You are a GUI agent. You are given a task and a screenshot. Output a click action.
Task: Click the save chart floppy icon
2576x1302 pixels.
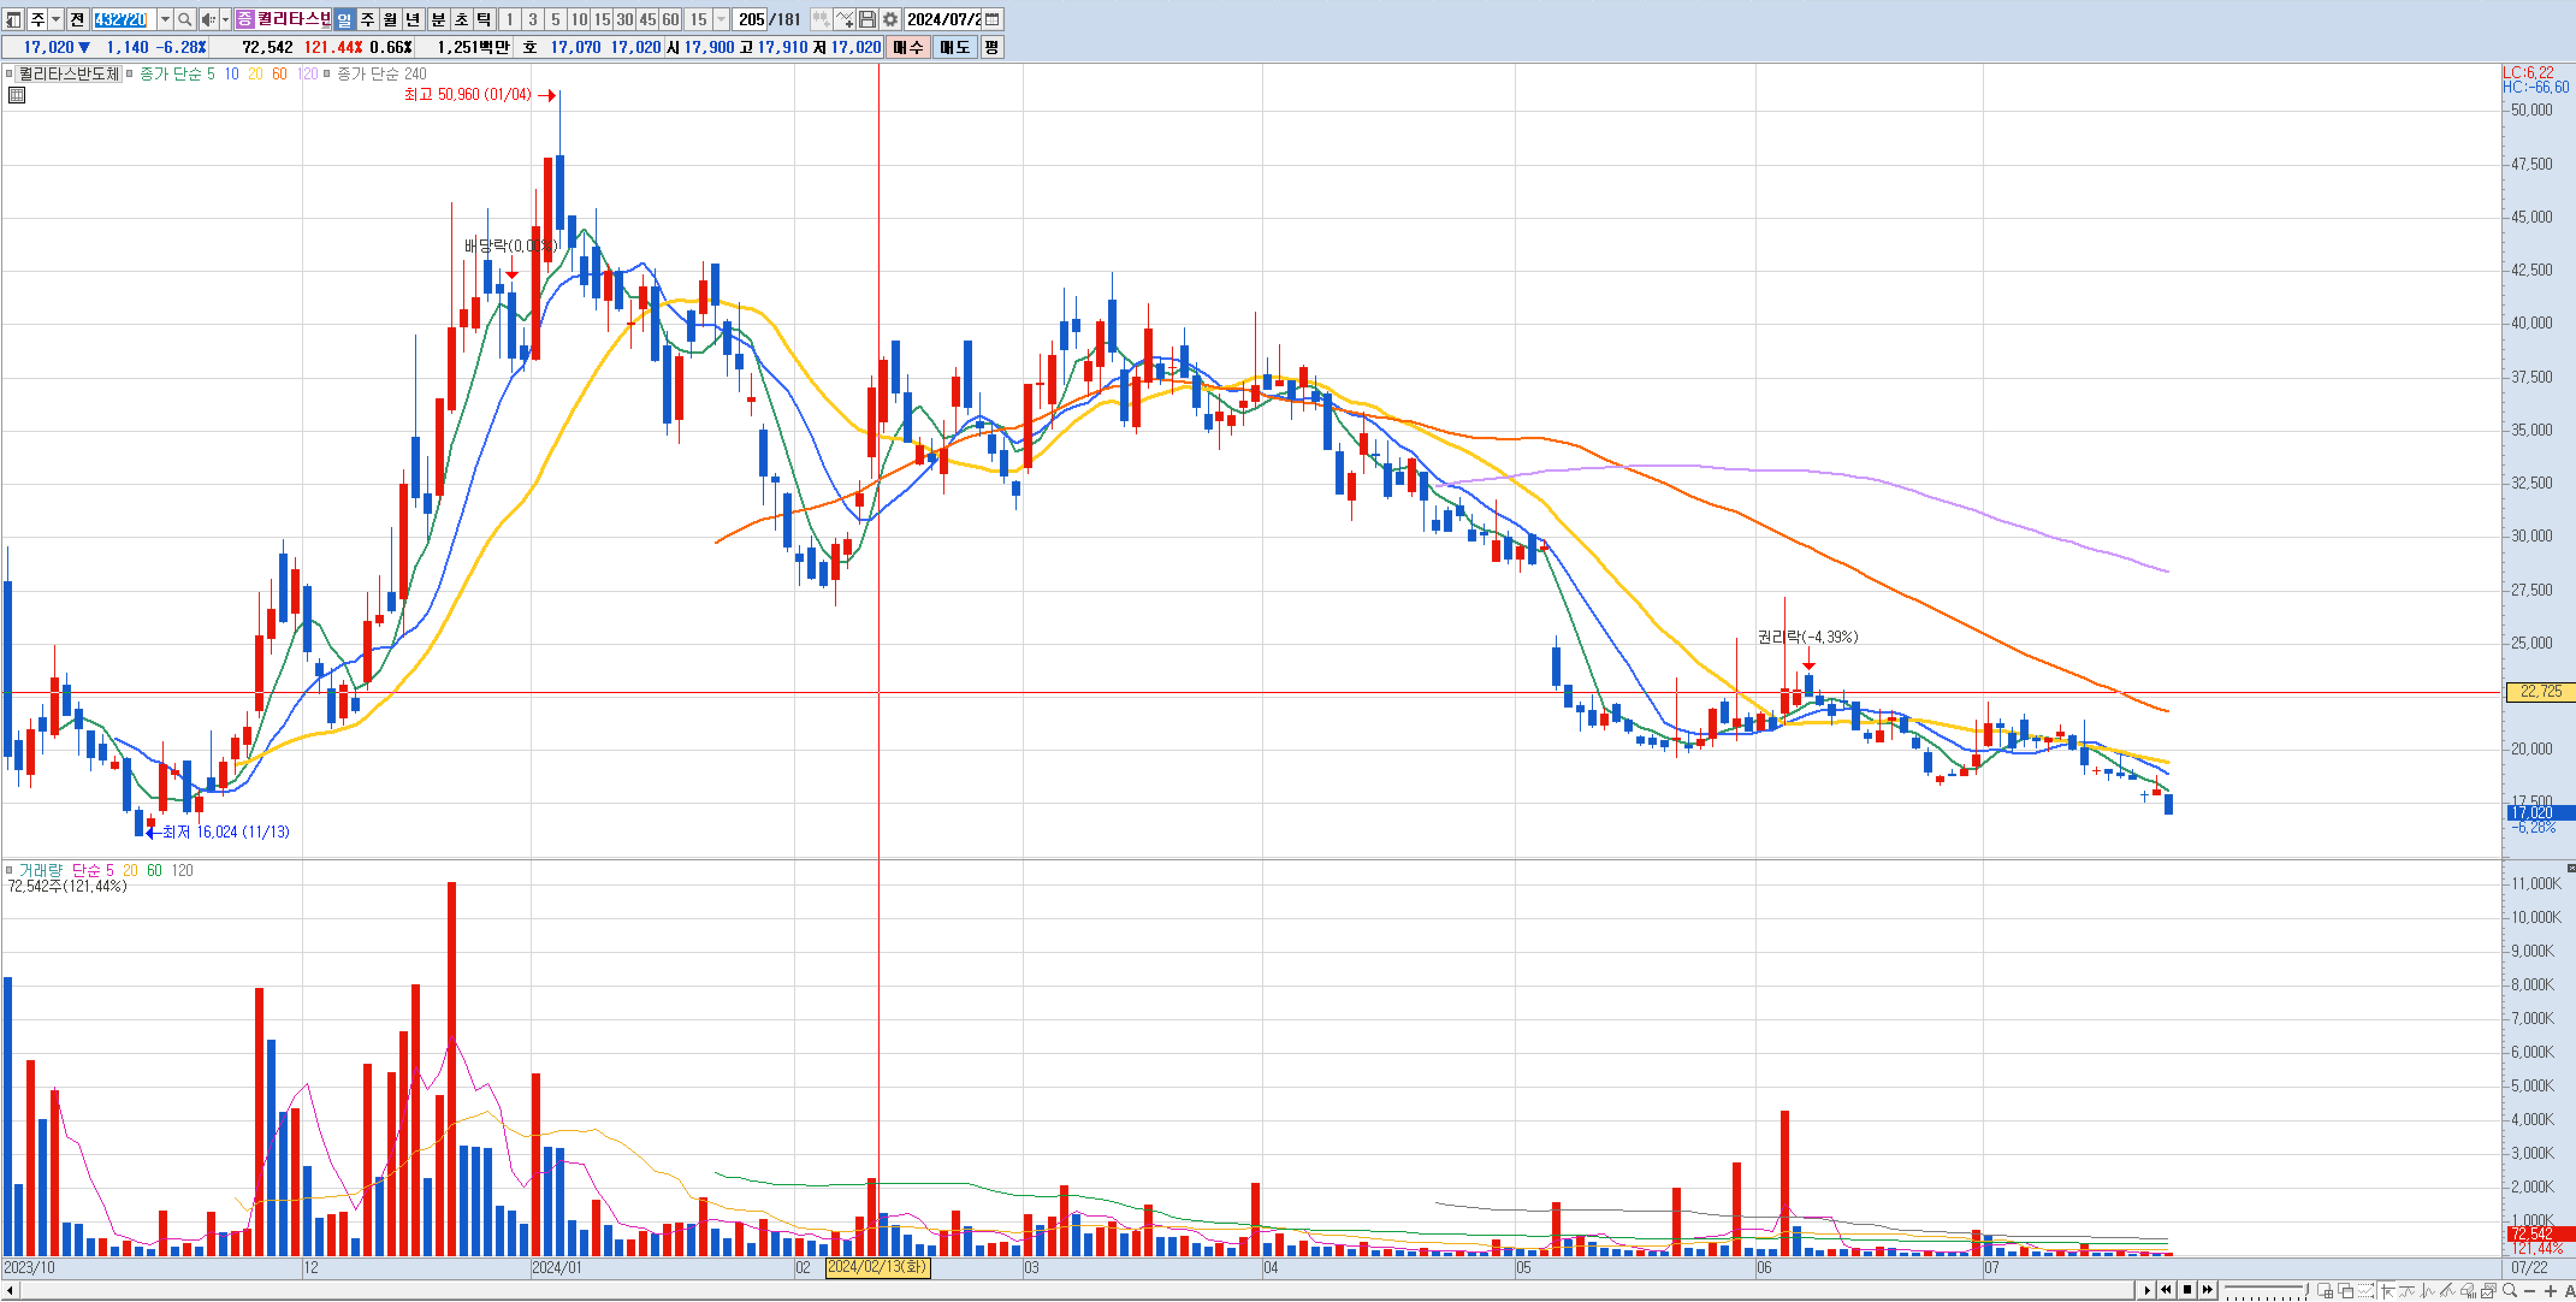(x=867, y=19)
